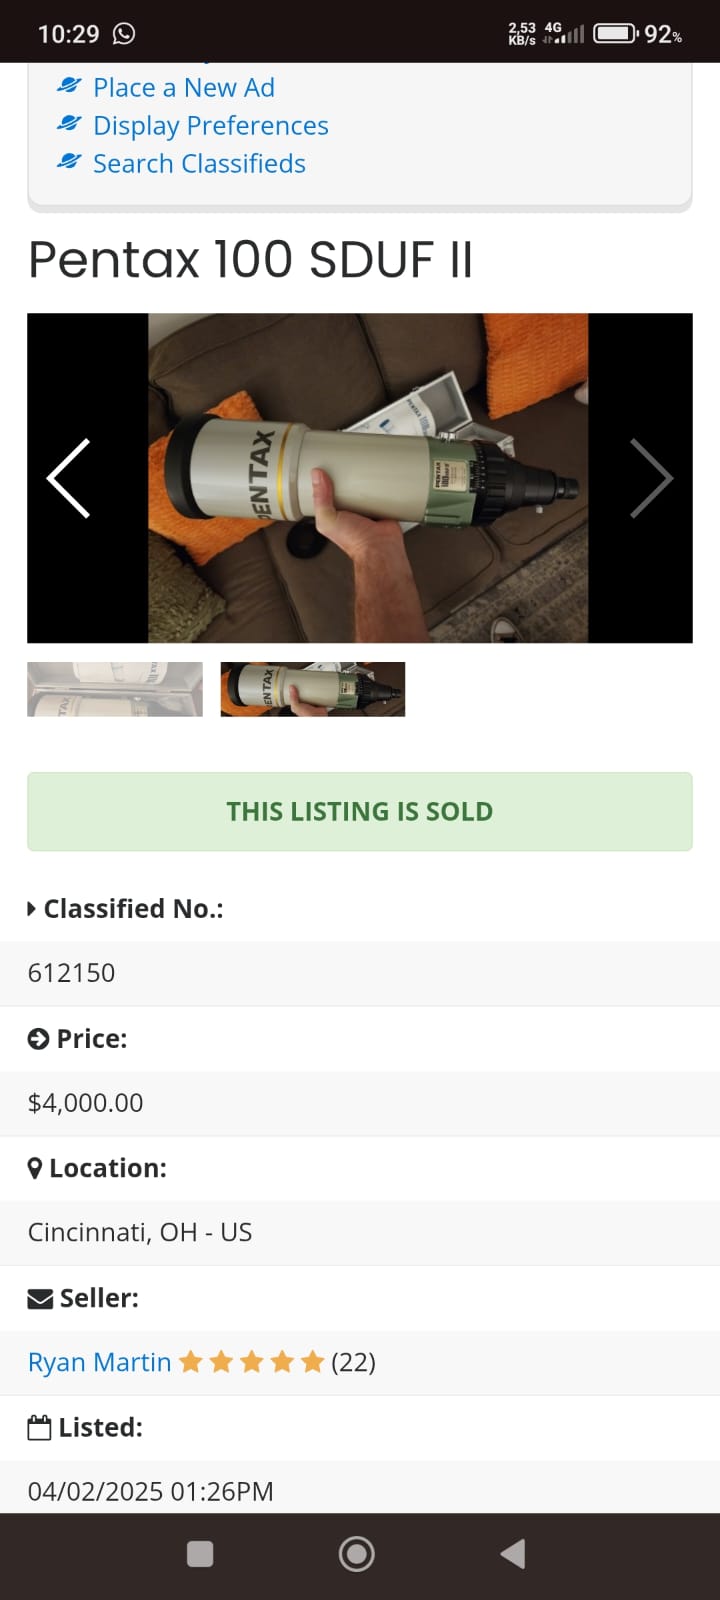720x1600 pixels.
Task: Tap the arrow circle icon beside Price
Action: pyautogui.click(x=38, y=1039)
